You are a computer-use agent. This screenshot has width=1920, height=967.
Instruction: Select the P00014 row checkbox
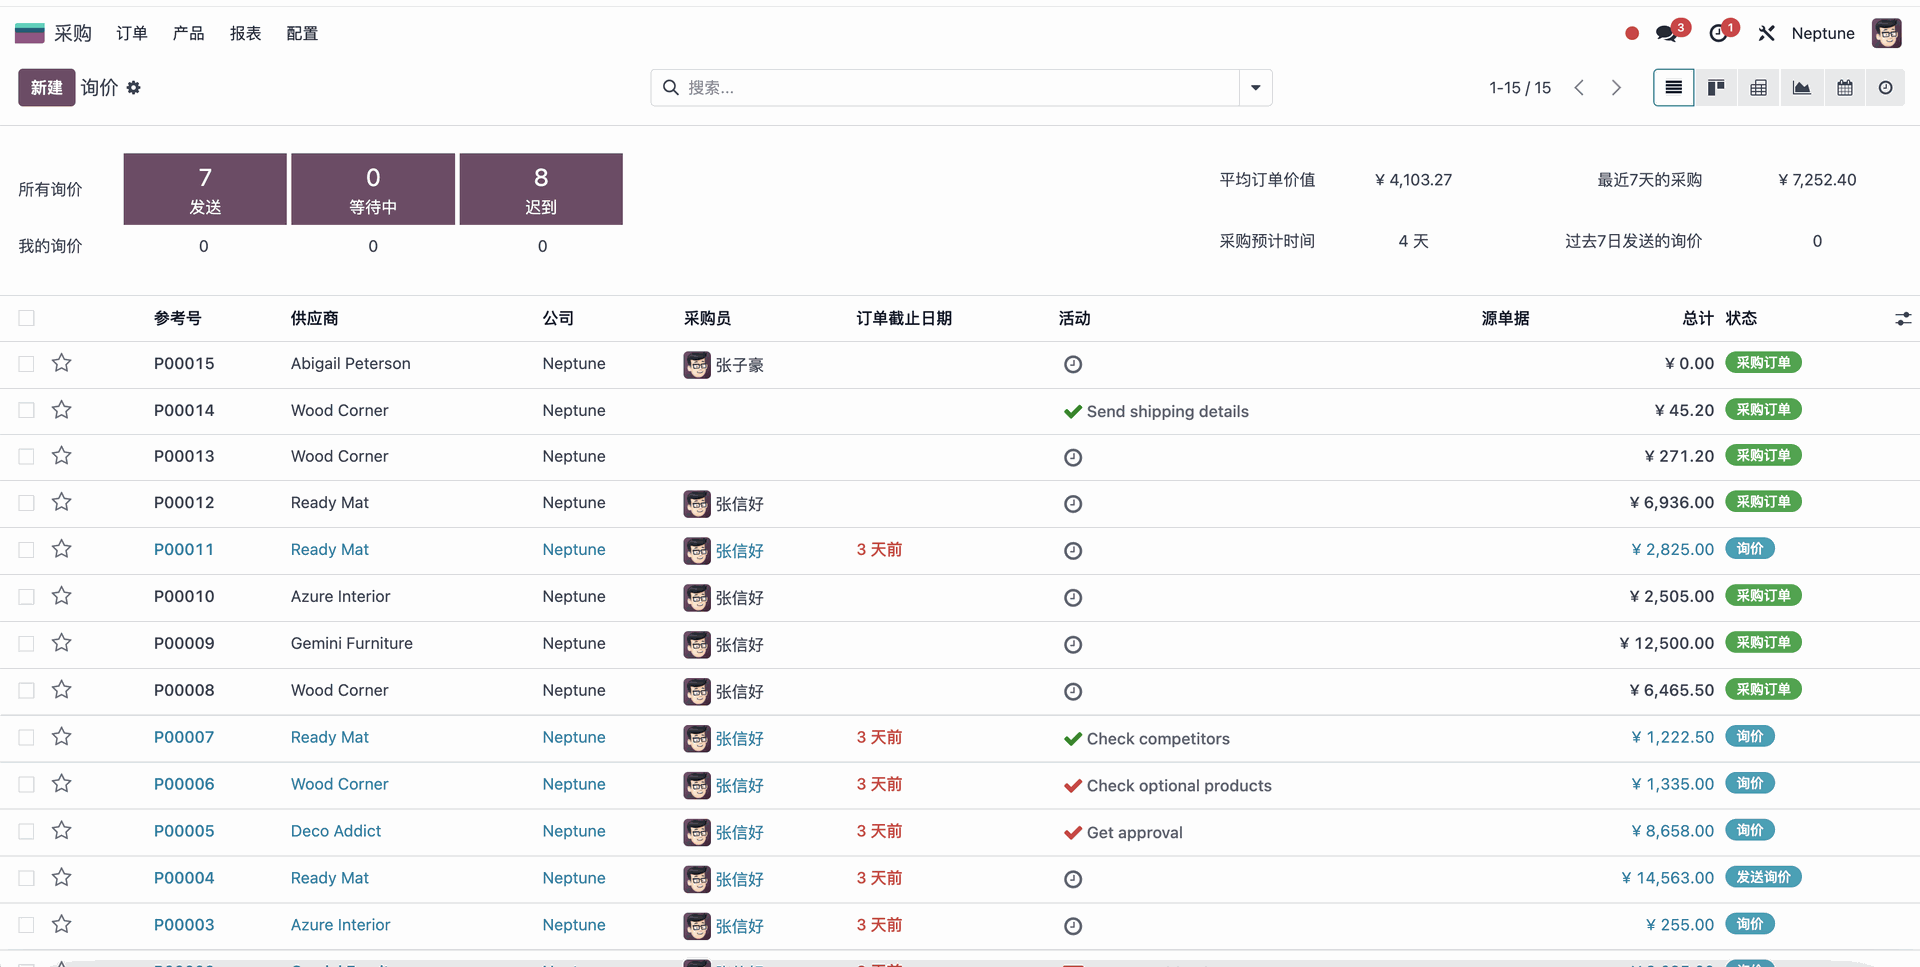(26, 410)
